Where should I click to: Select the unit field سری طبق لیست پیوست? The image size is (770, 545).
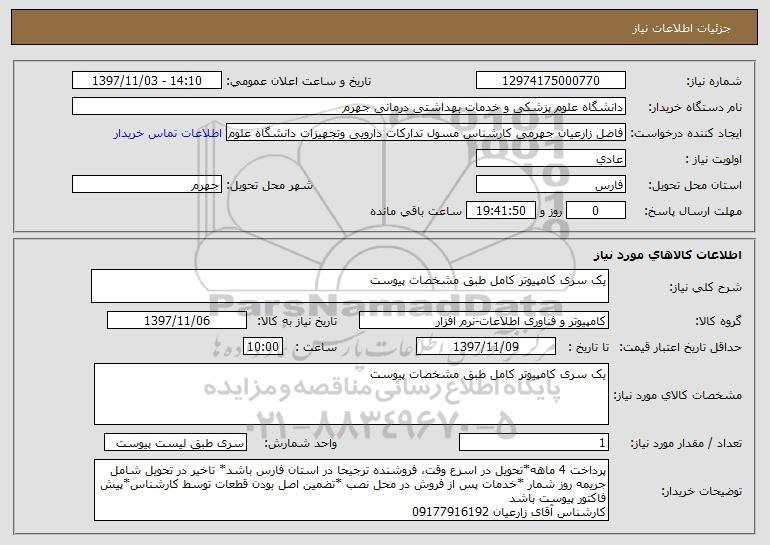pyautogui.click(x=175, y=443)
